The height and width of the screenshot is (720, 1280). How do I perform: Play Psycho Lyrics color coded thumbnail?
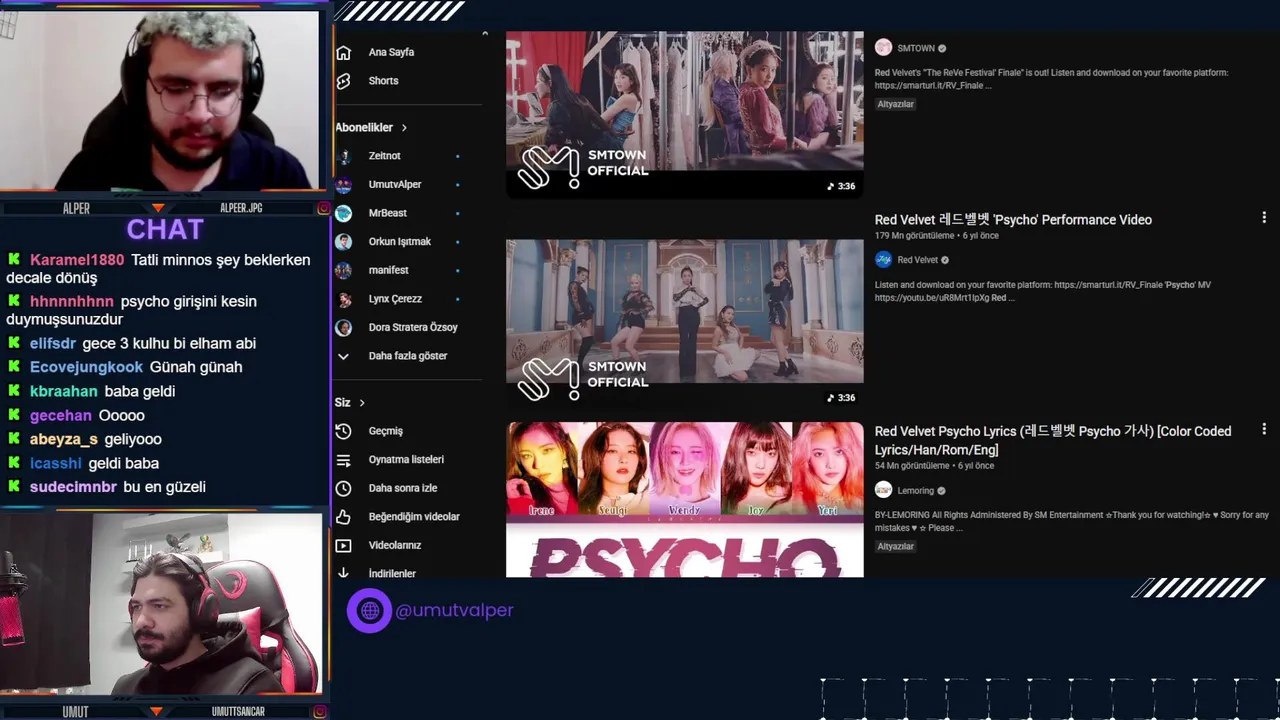point(685,500)
